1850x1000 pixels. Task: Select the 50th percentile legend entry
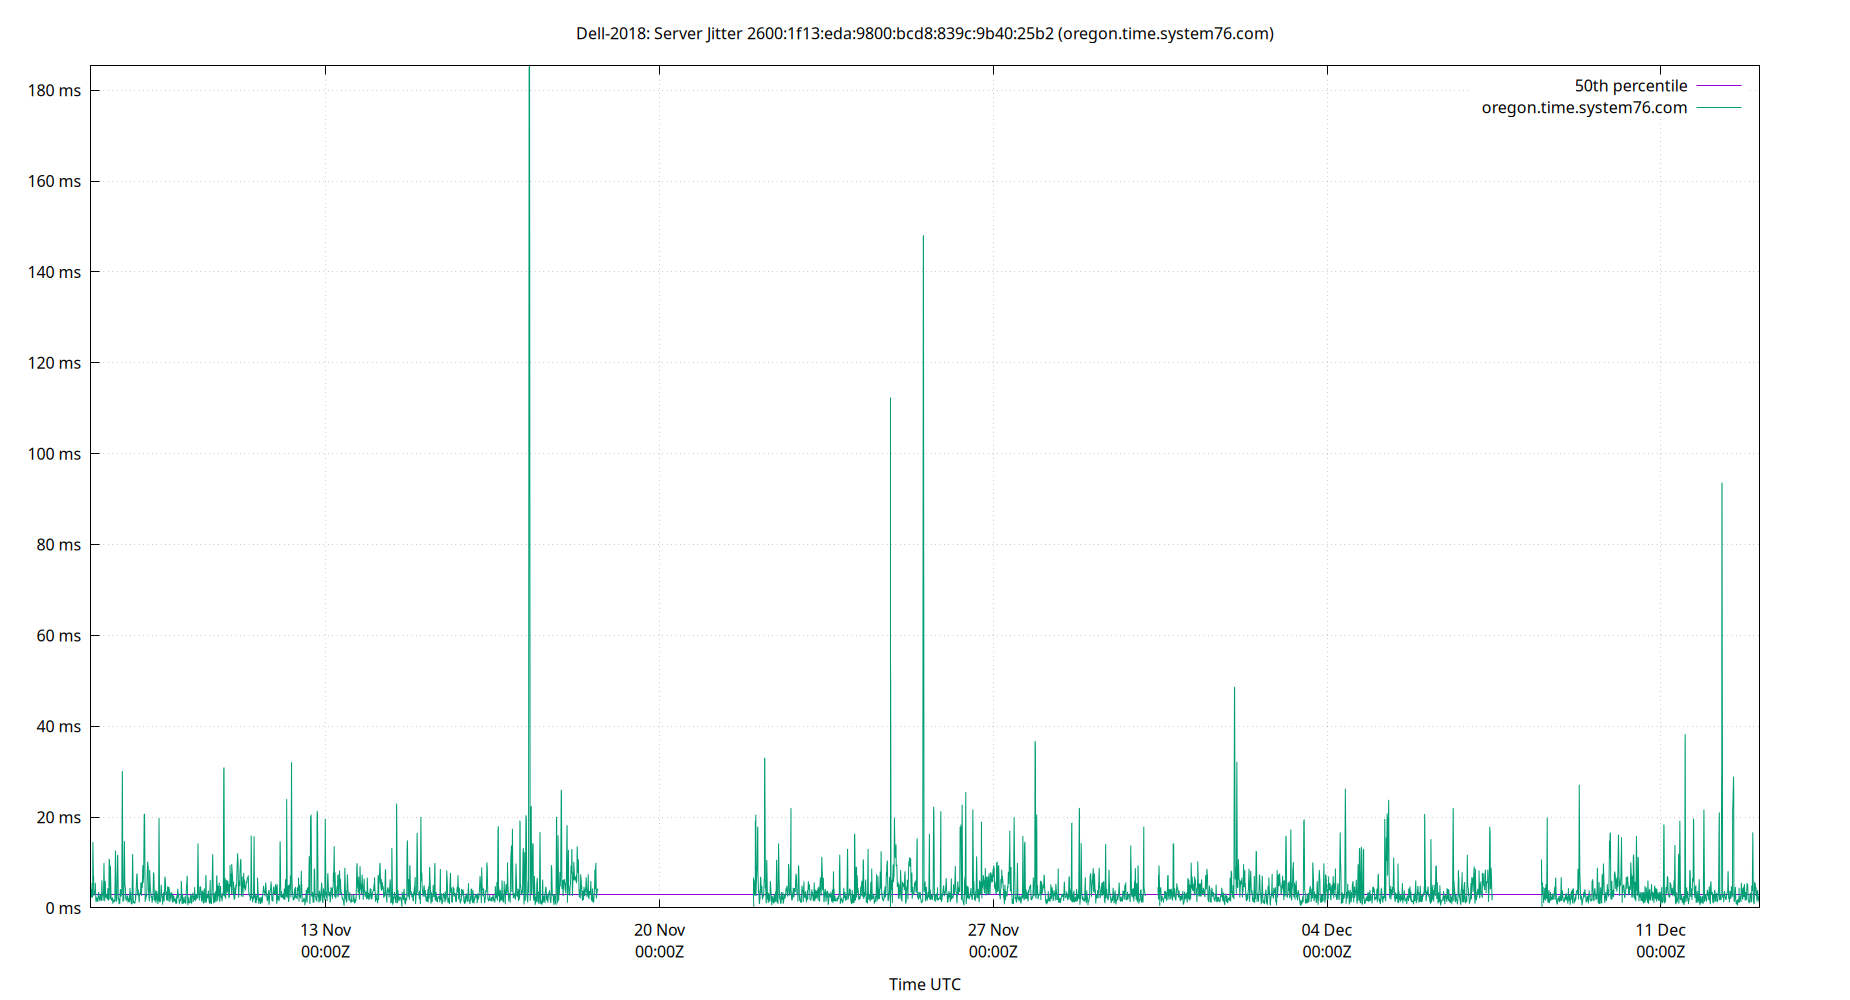[x=1630, y=85]
